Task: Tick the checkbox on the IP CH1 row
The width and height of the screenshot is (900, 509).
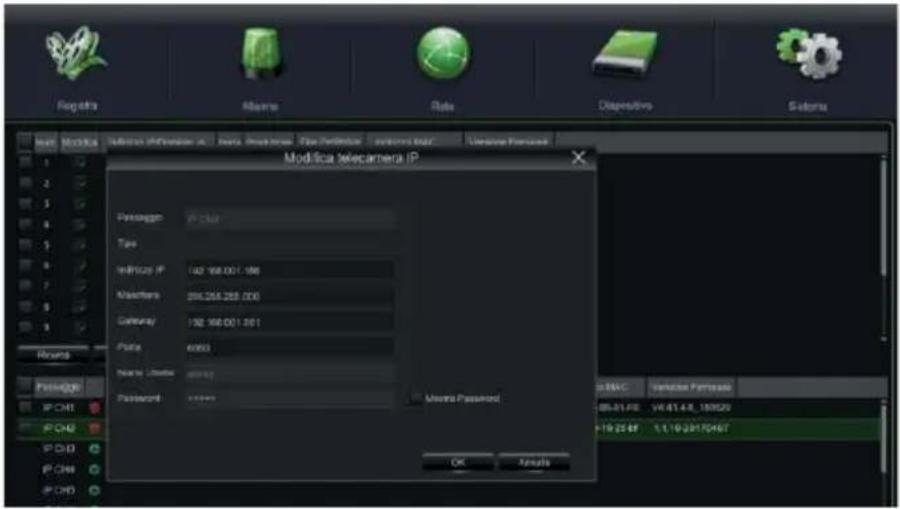Action: tap(25, 408)
